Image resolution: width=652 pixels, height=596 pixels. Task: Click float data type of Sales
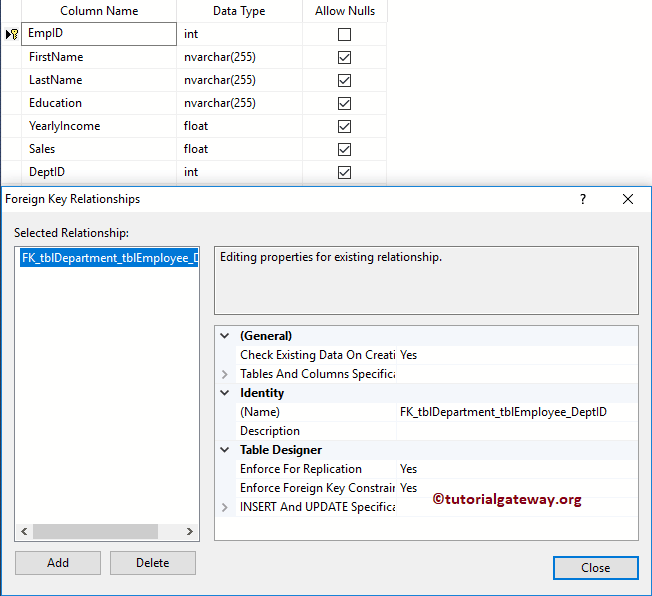[240, 149]
